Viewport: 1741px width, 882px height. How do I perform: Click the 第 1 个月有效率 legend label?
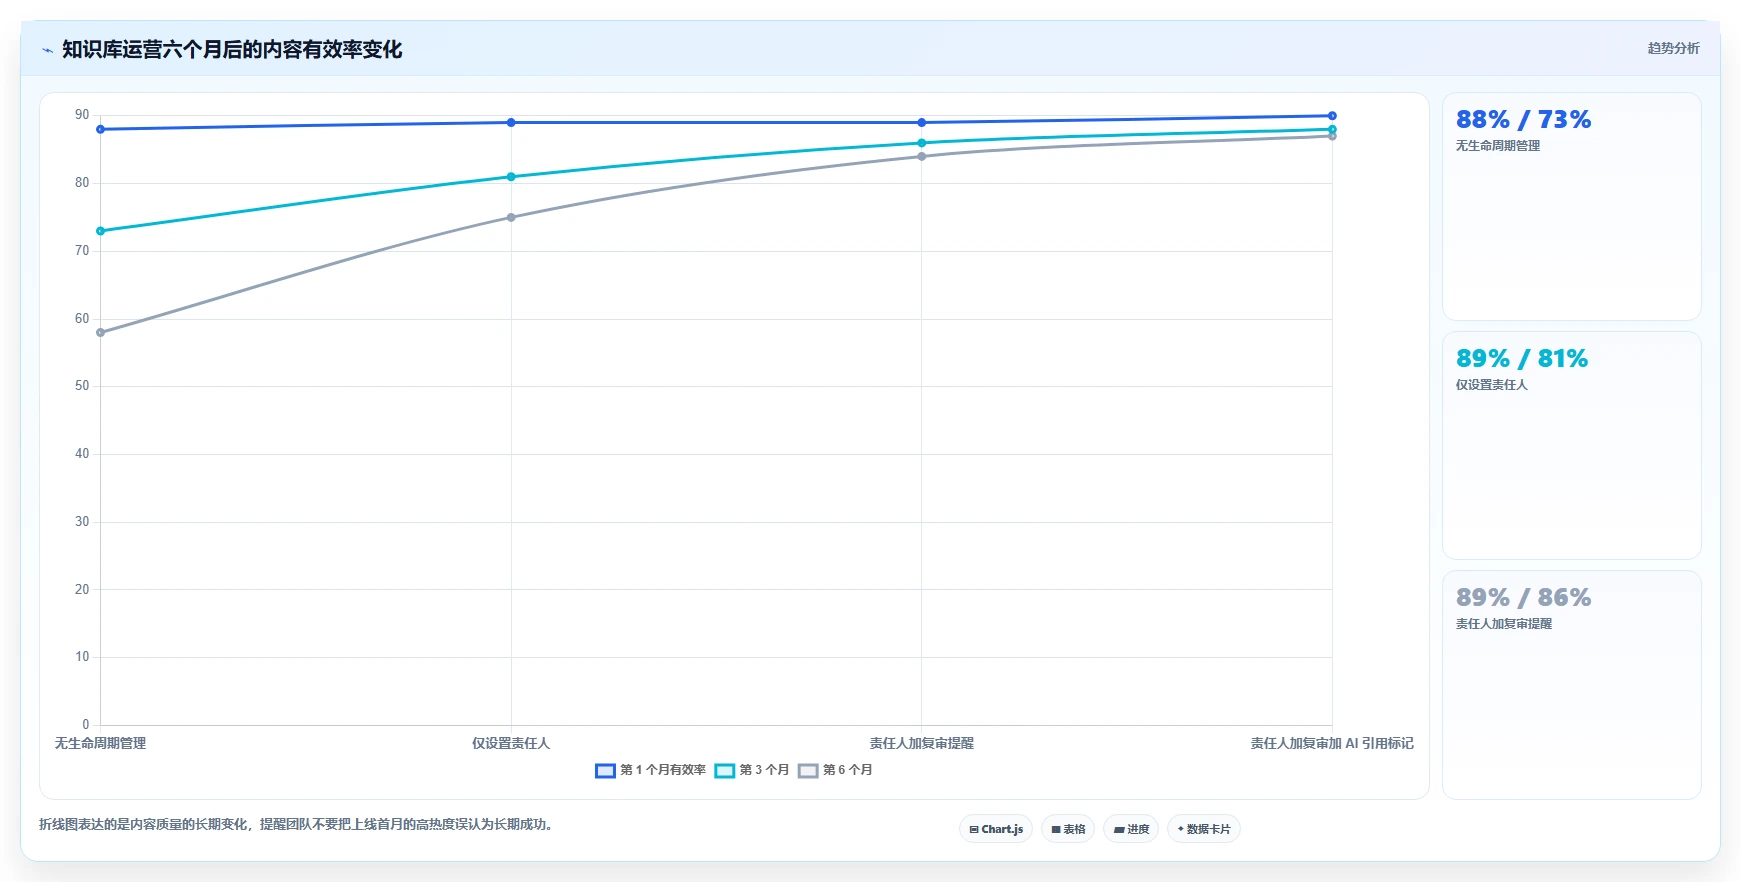(x=663, y=770)
